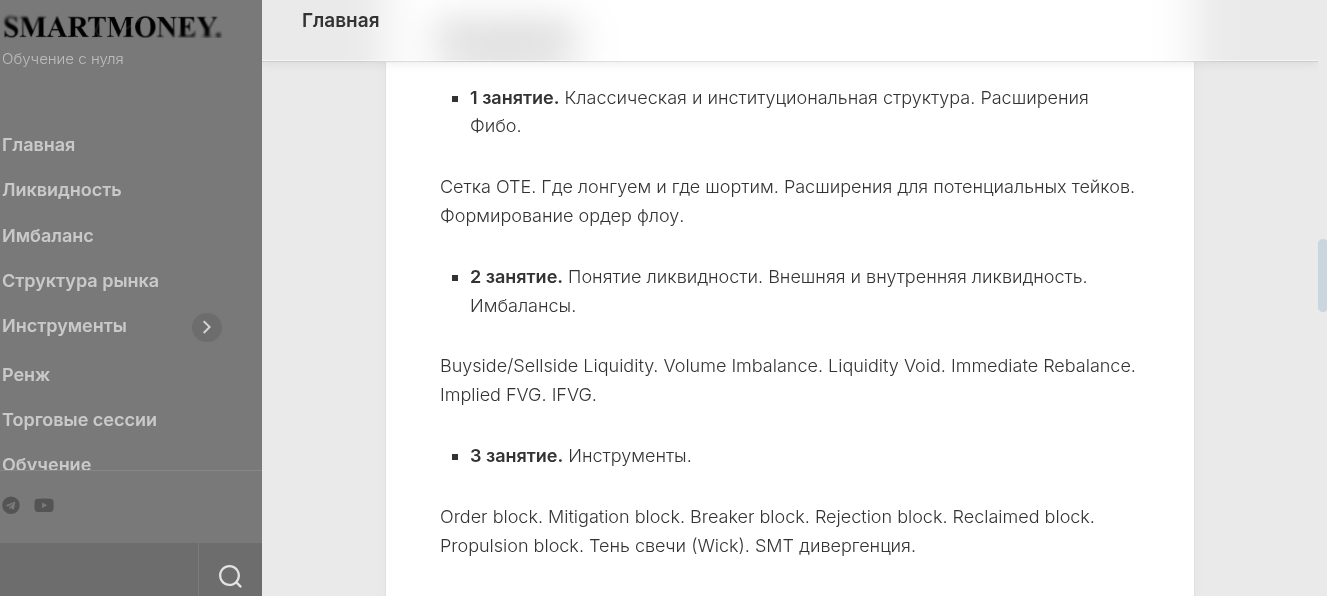
Task: Open the Инструменты menu item
Action: [65, 326]
